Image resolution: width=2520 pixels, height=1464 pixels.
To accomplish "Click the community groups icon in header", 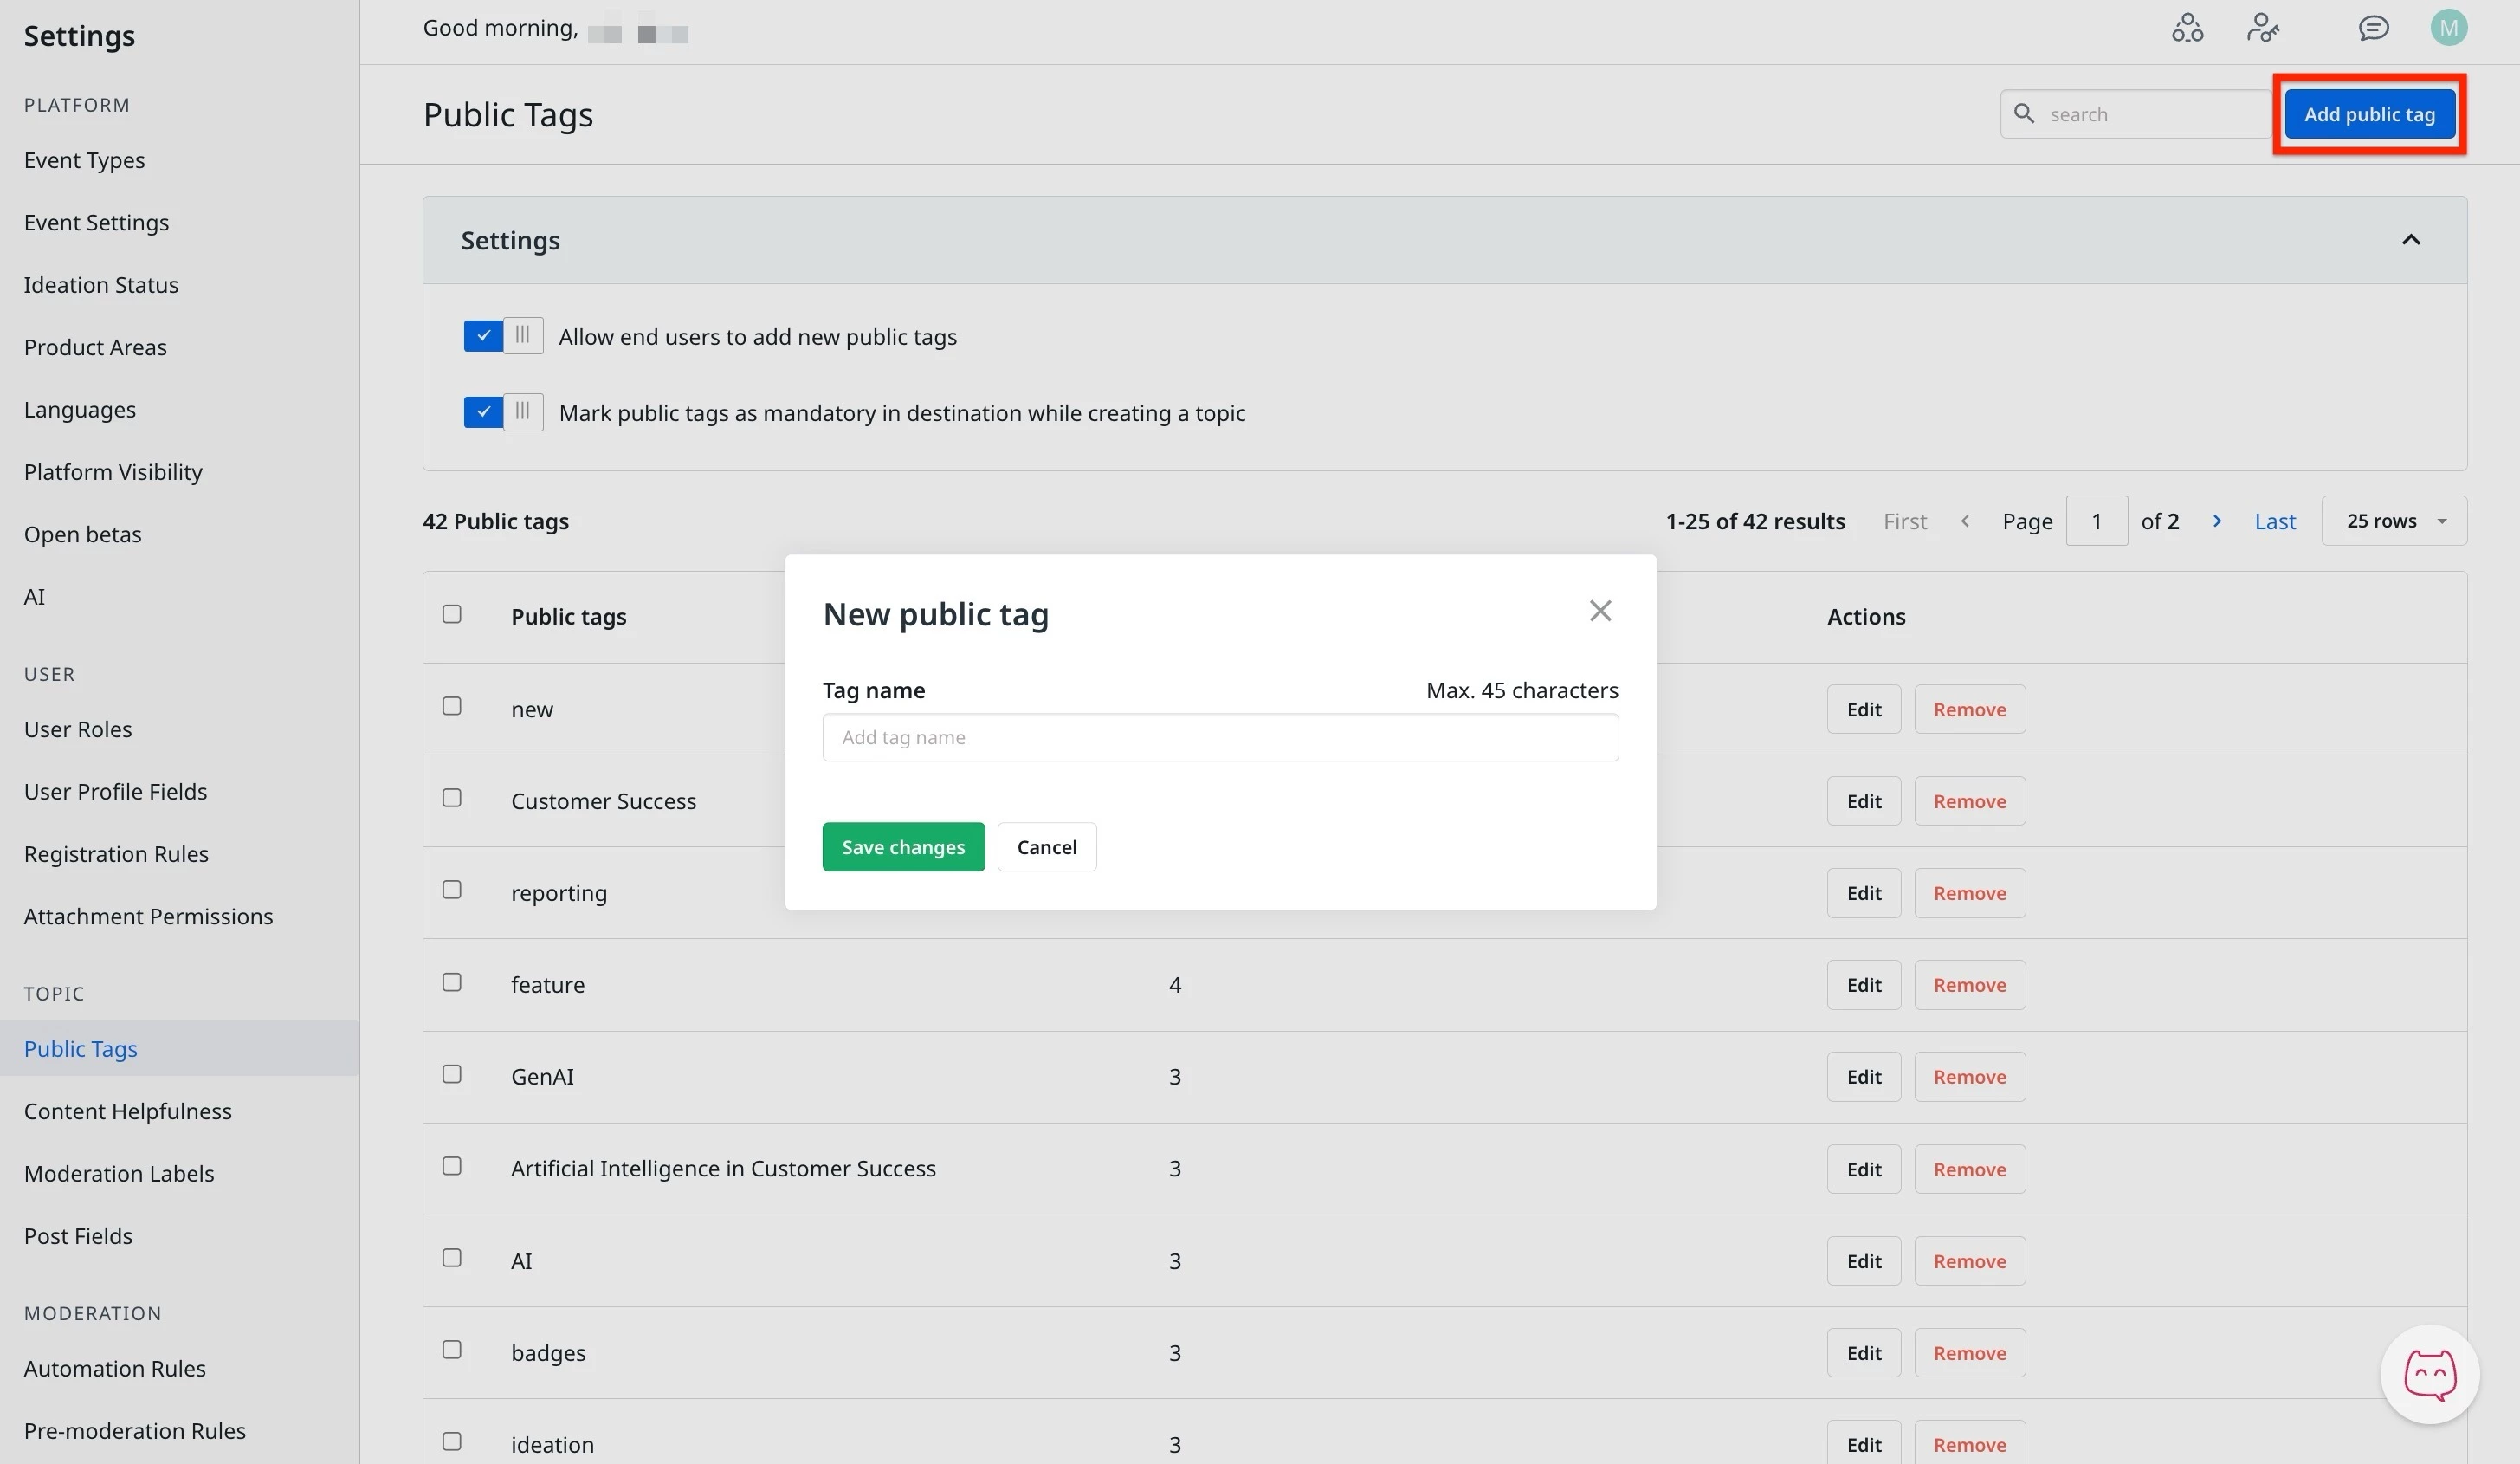I will tap(2187, 28).
